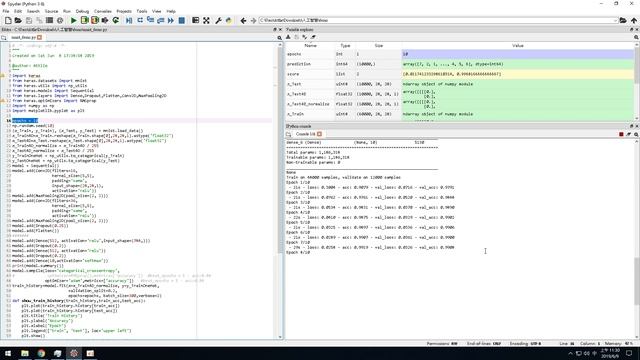Import data in Variable explorer
This screenshot has height=360, width=640.
(288, 37)
